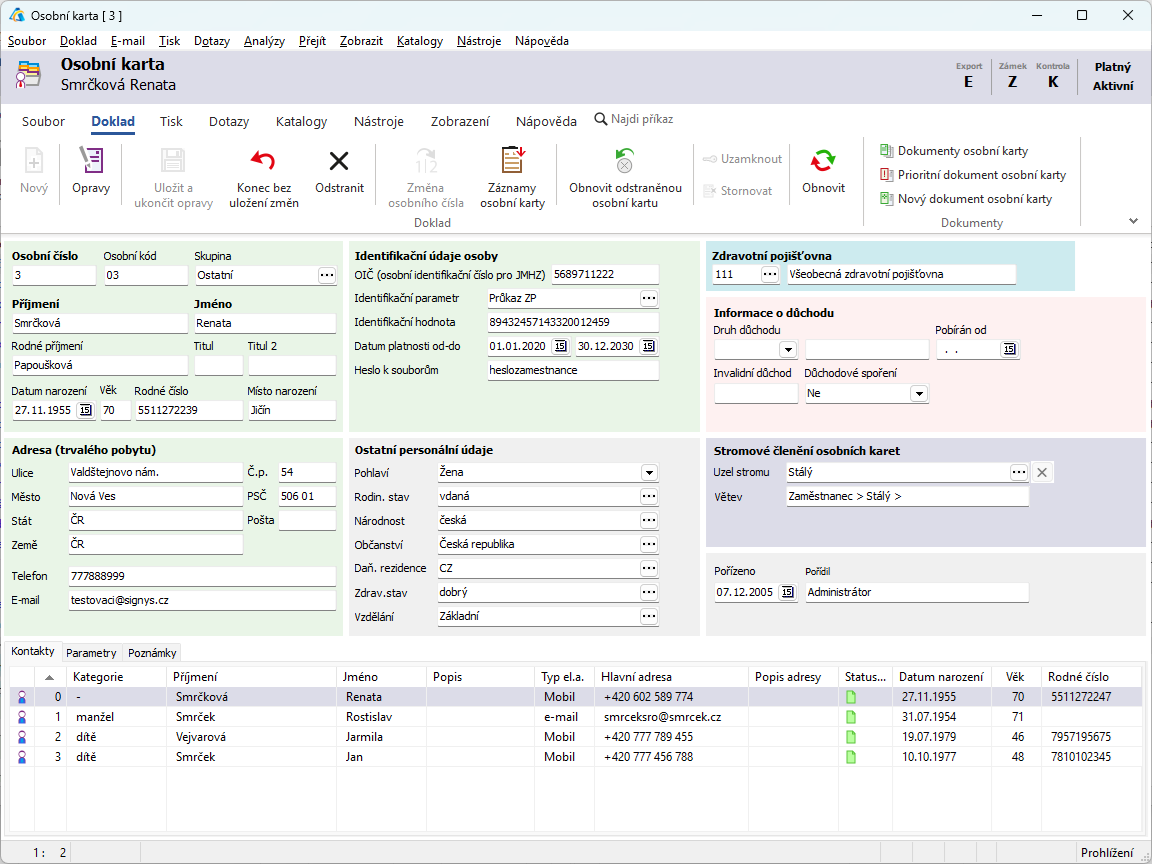Screen dimensions: 1152x864
Task: Expand the Pohlaví dropdown
Action: point(649,472)
